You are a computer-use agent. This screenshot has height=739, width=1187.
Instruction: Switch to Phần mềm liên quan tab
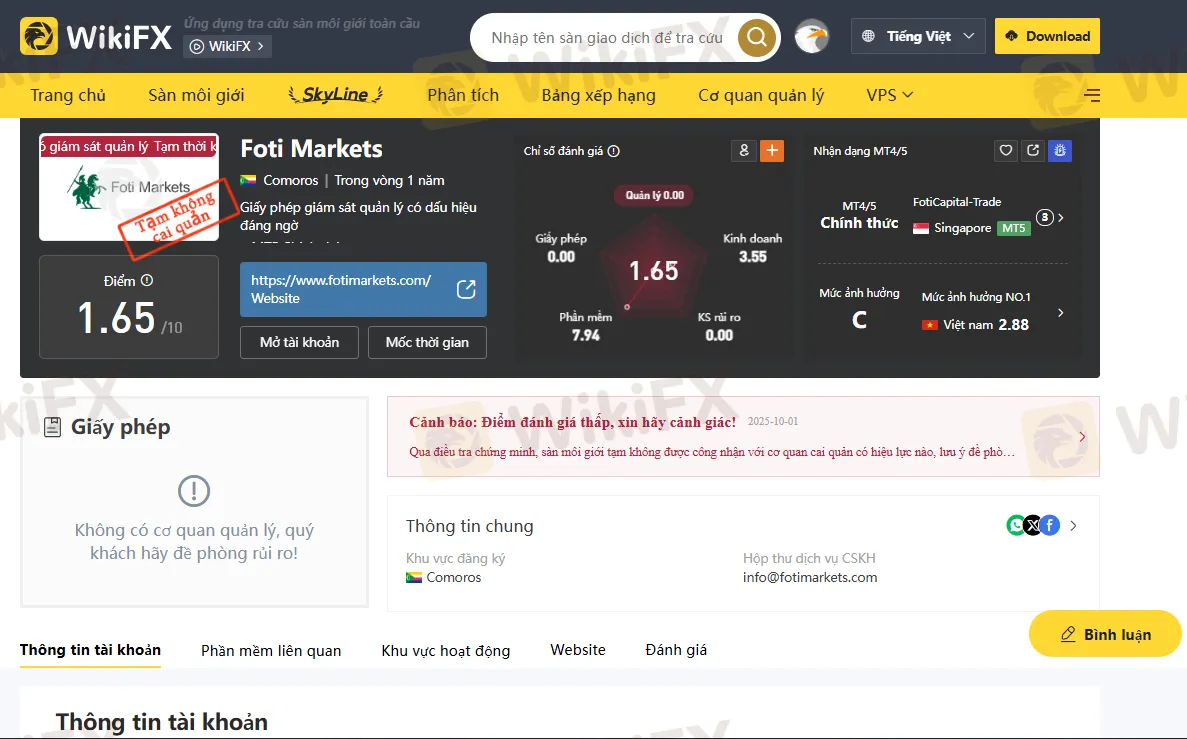(x=271, y=650)
